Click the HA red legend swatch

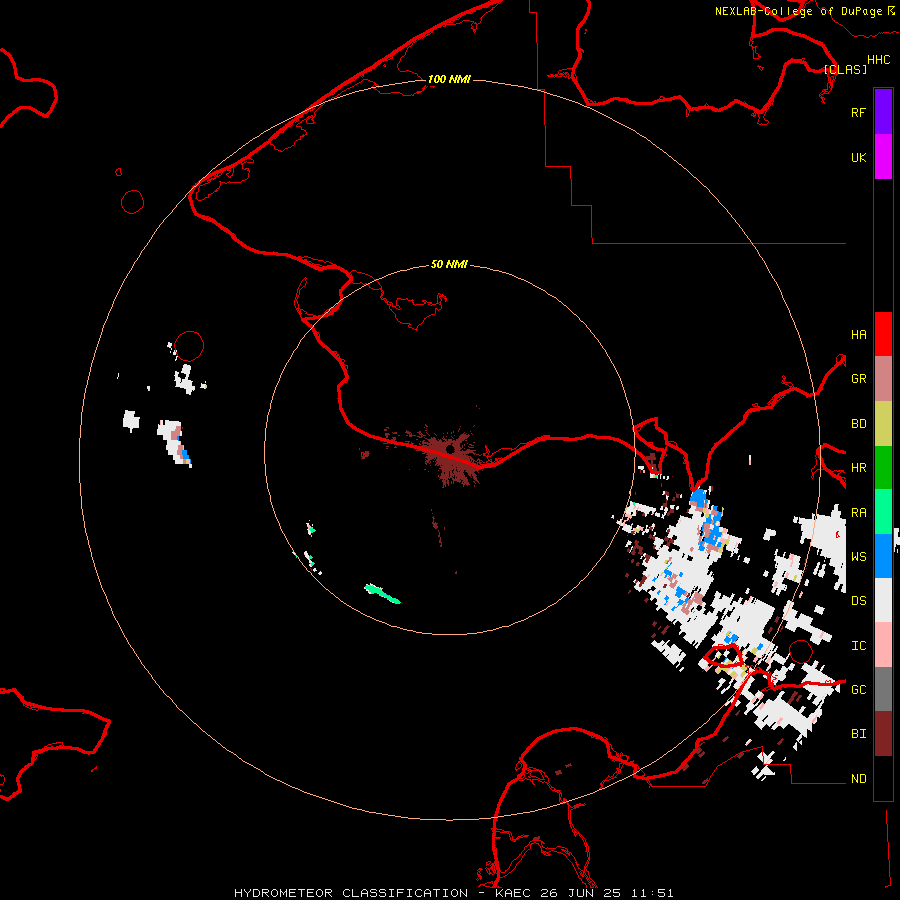(x=883, y=334)
